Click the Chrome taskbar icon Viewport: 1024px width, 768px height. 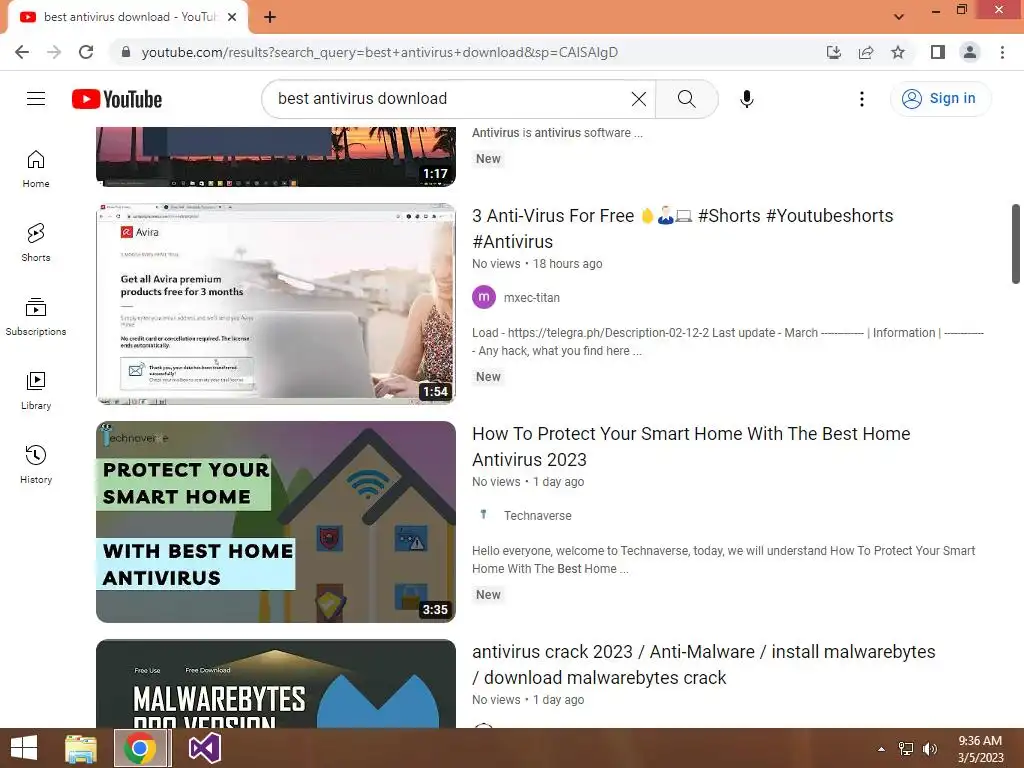point(140,748)
